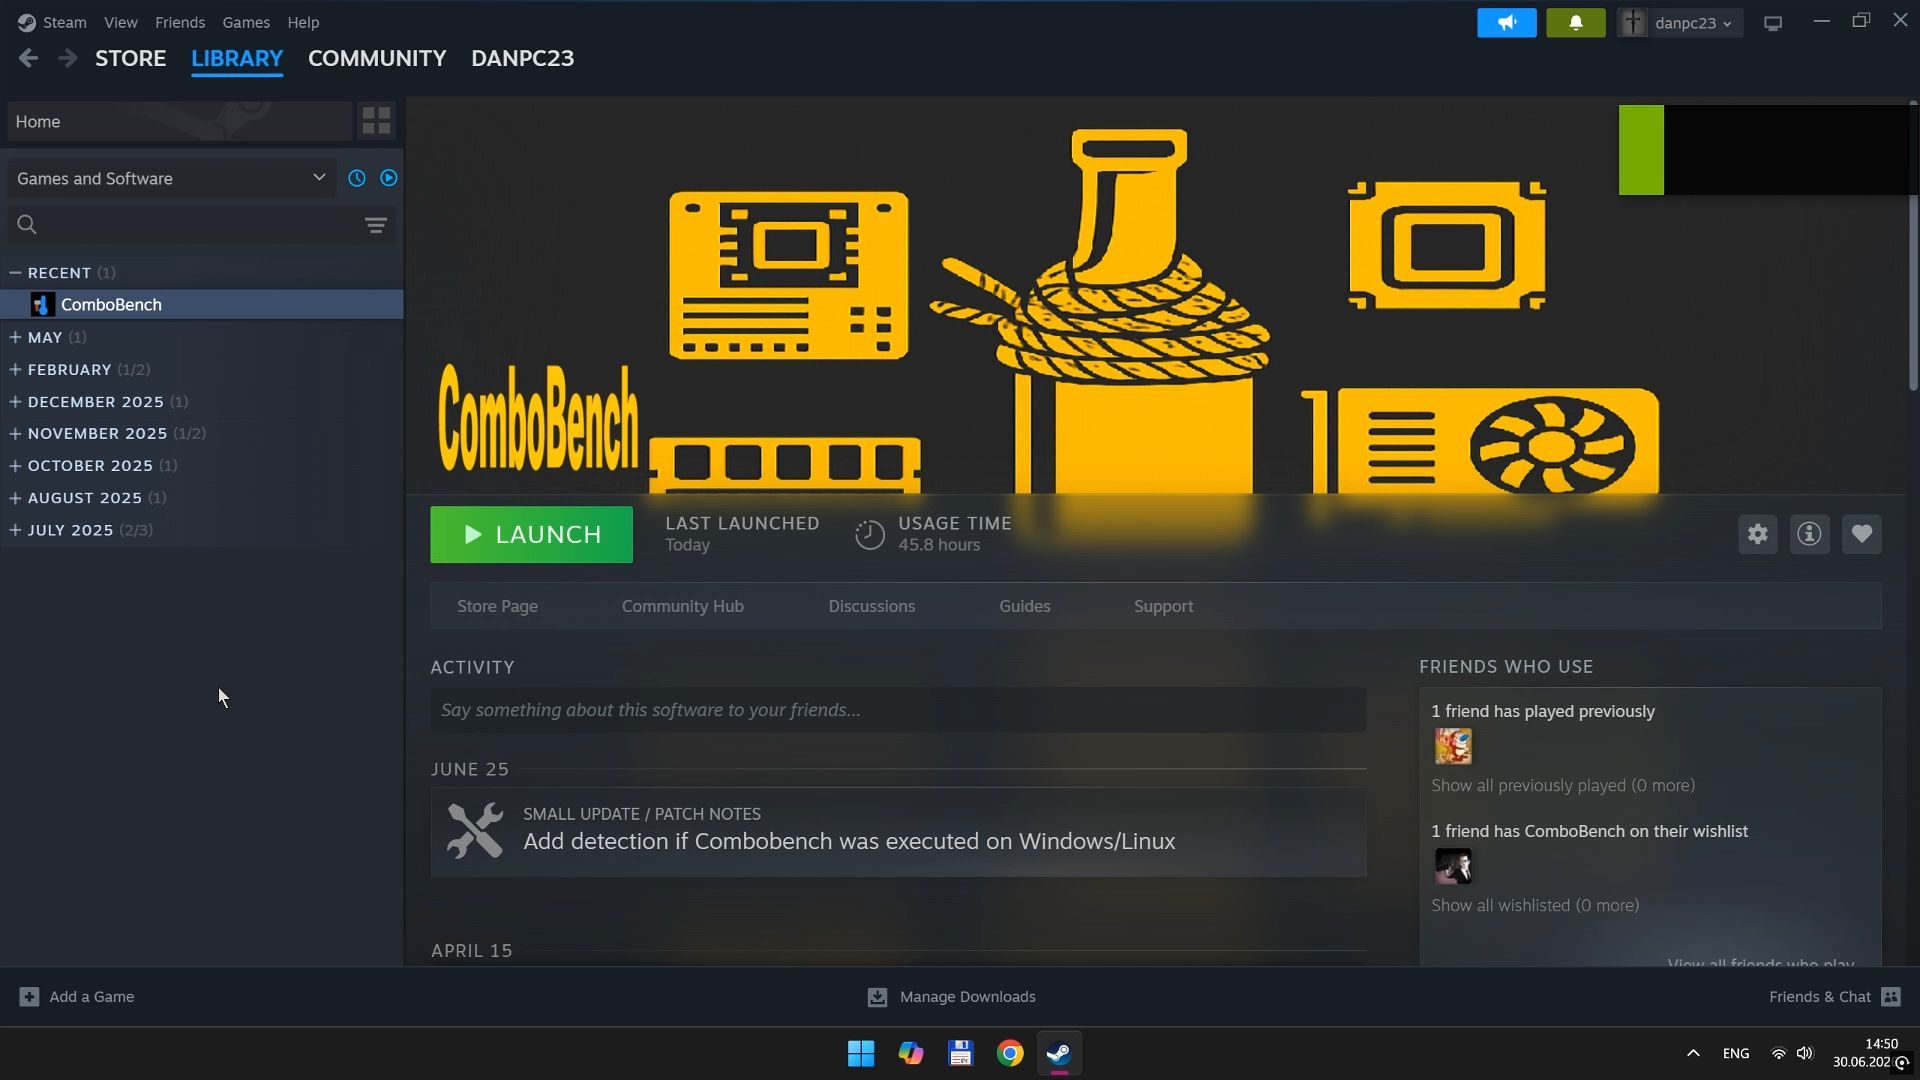Viewport: 1920px width, 1080px height.
Task: Open the danpc23 account dropdown
Action: click(x=1680, y=22)
